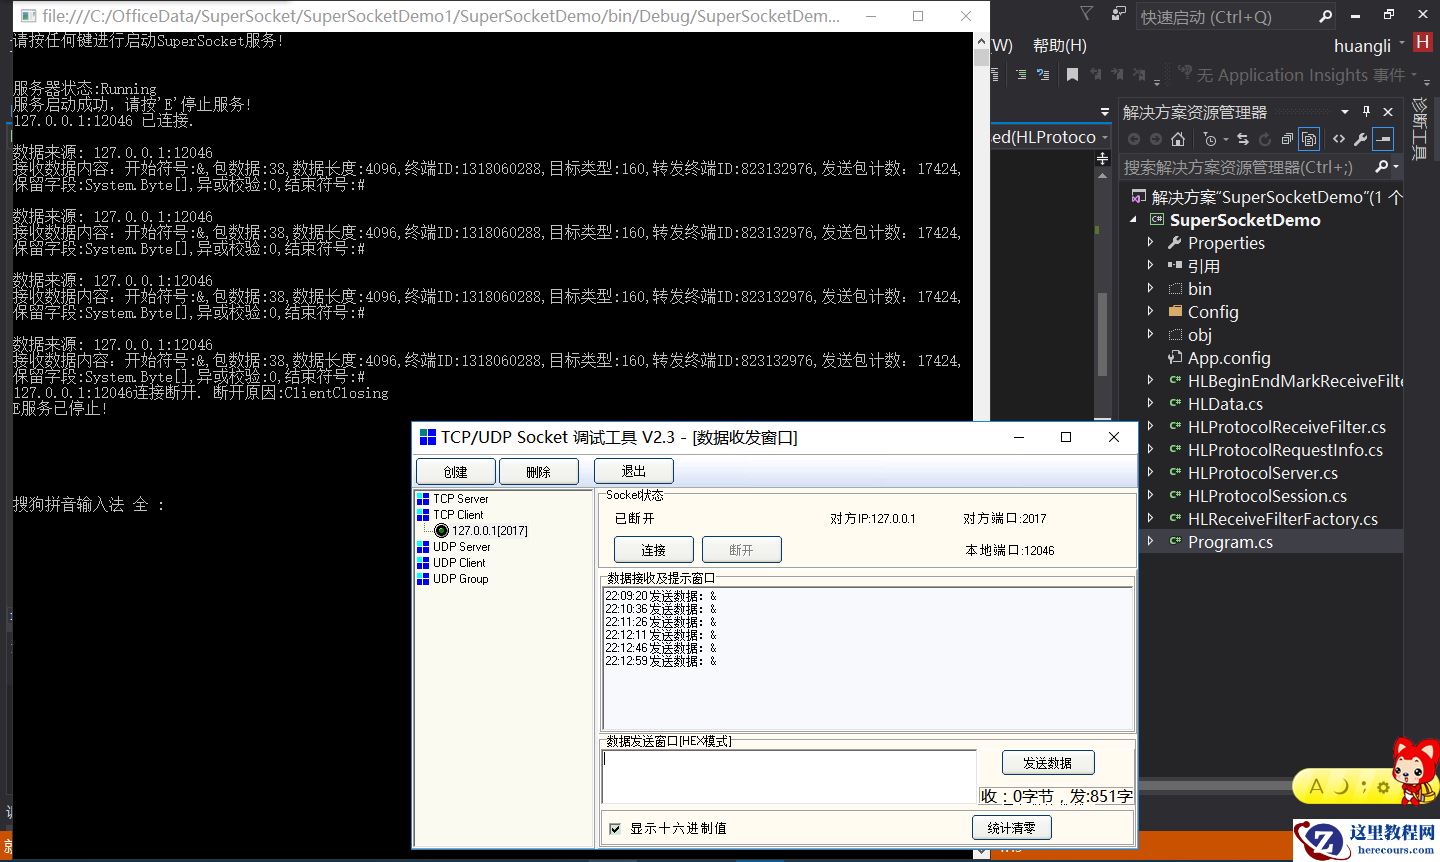Click the 创建 (Create) button in Socket tool
The image size is (1440, 862).
pos(456,472)
